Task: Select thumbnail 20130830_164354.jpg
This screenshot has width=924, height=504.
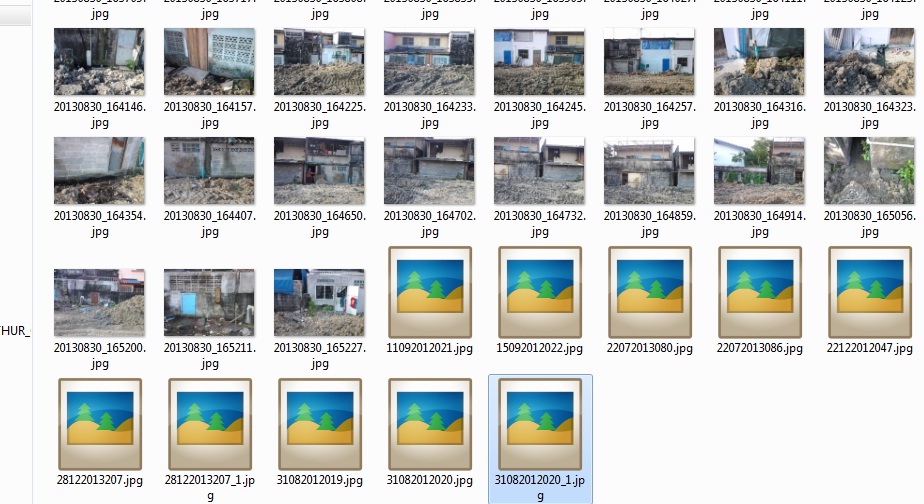Action: [99, 170]
